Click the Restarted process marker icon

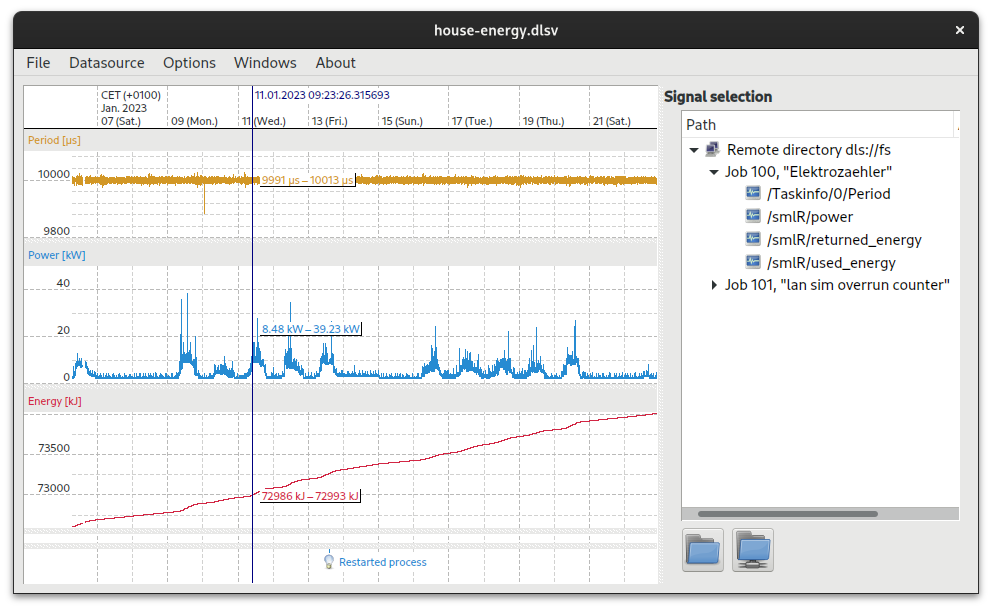pyautogui.click(x=329, y=561)
